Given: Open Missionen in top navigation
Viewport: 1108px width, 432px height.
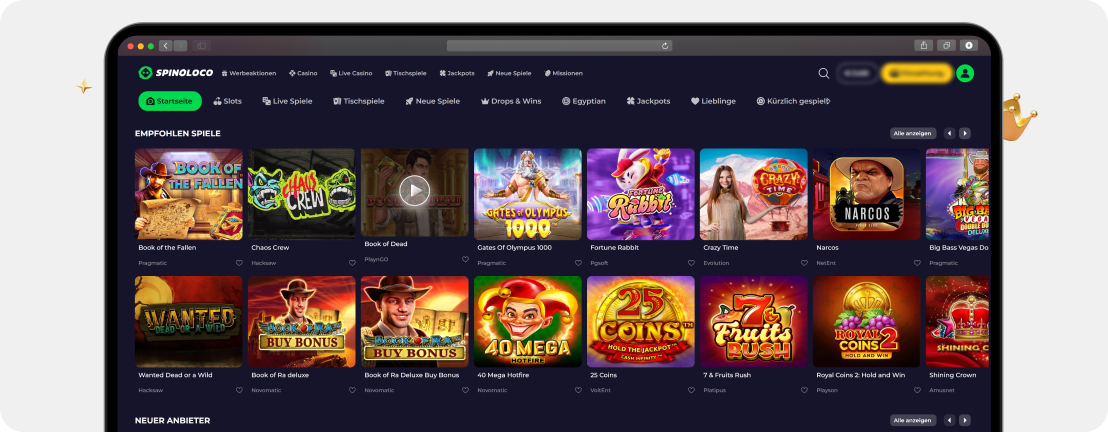Looking at the screenshot, I should (563, 73).
